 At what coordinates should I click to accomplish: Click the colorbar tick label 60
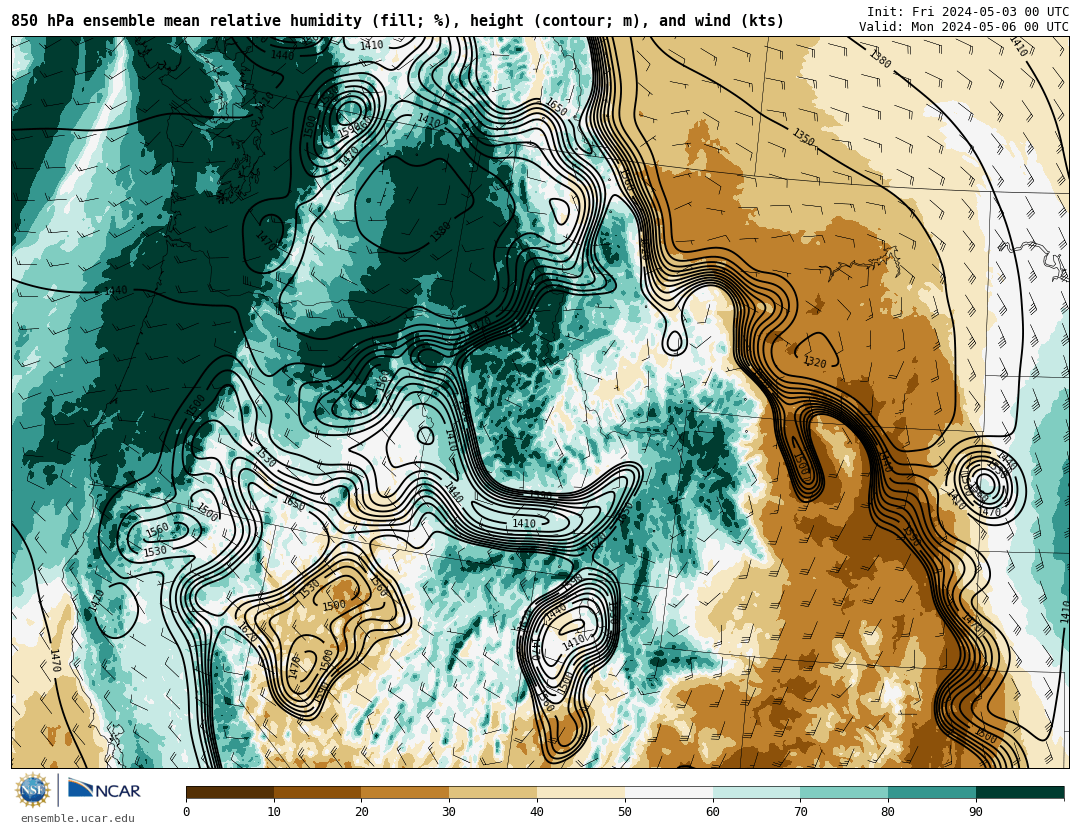[x=713, y=812]
